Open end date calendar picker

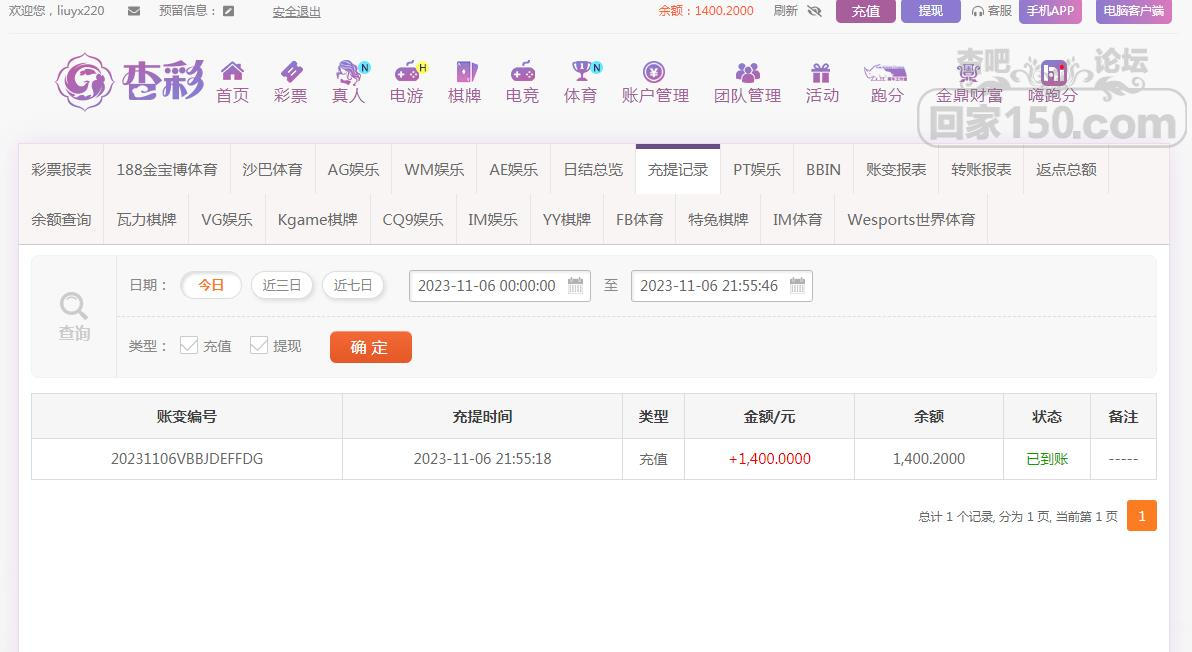pos(797,286)
